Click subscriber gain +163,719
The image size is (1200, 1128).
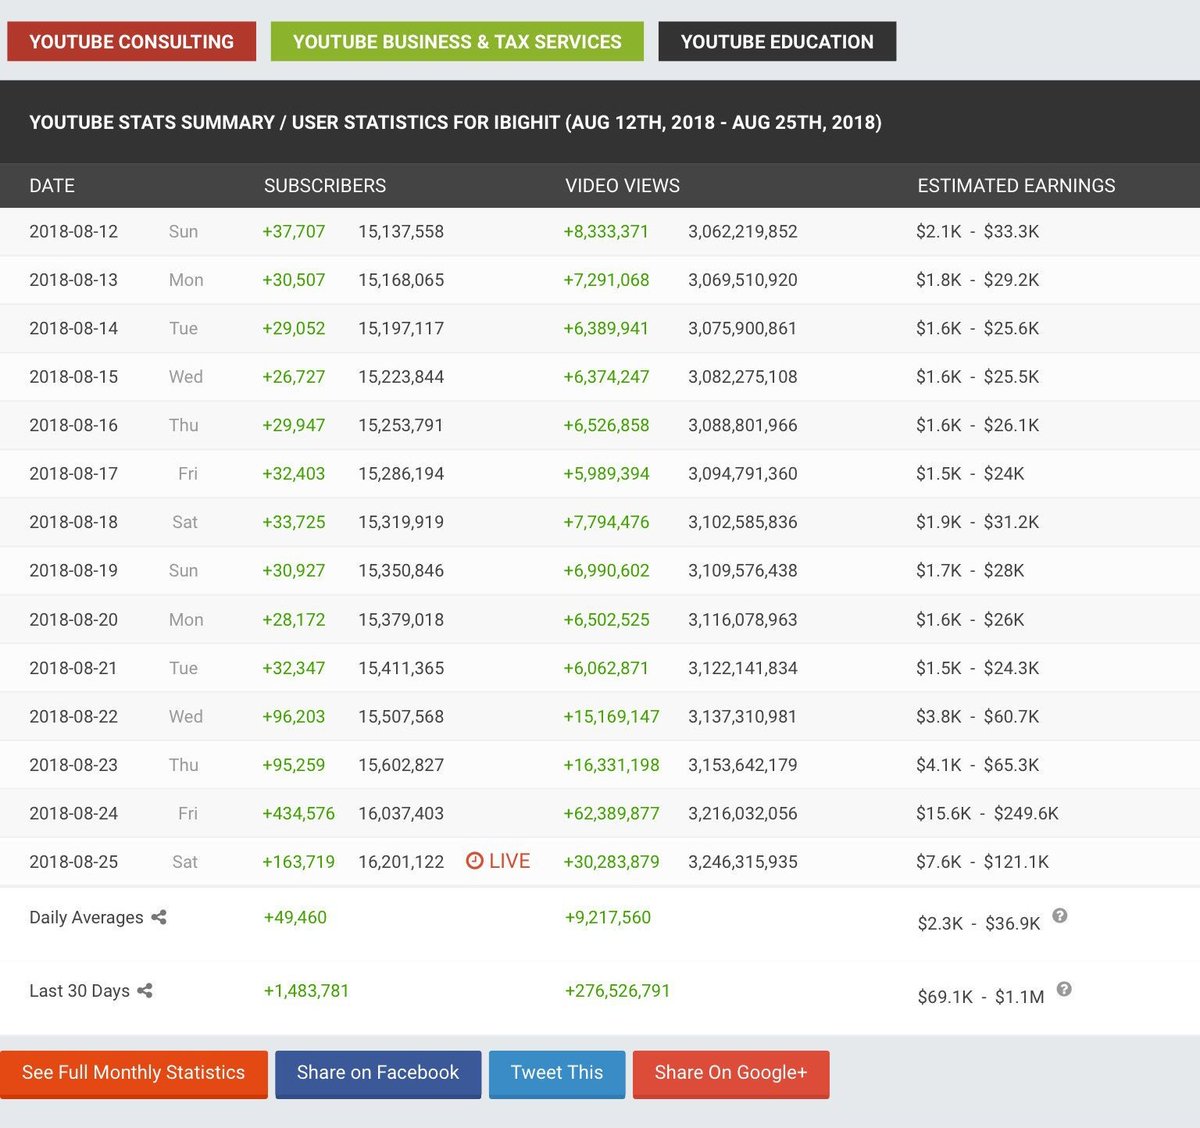tap(298, 862)
